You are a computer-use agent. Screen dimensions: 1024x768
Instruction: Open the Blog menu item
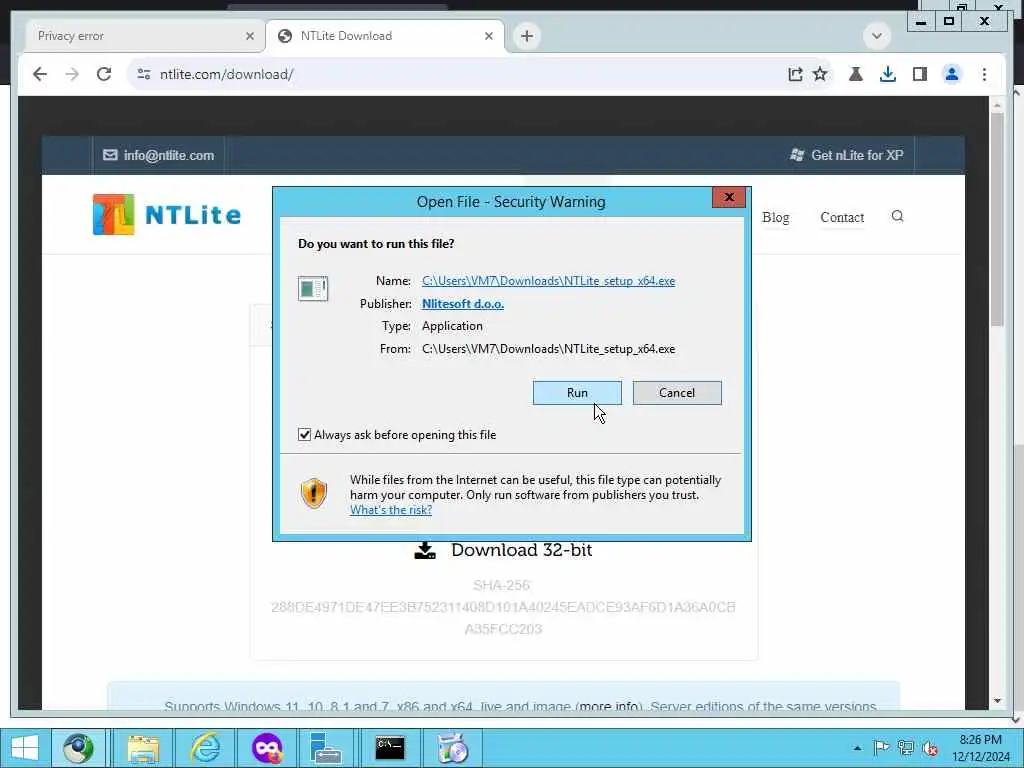(775, 217)
